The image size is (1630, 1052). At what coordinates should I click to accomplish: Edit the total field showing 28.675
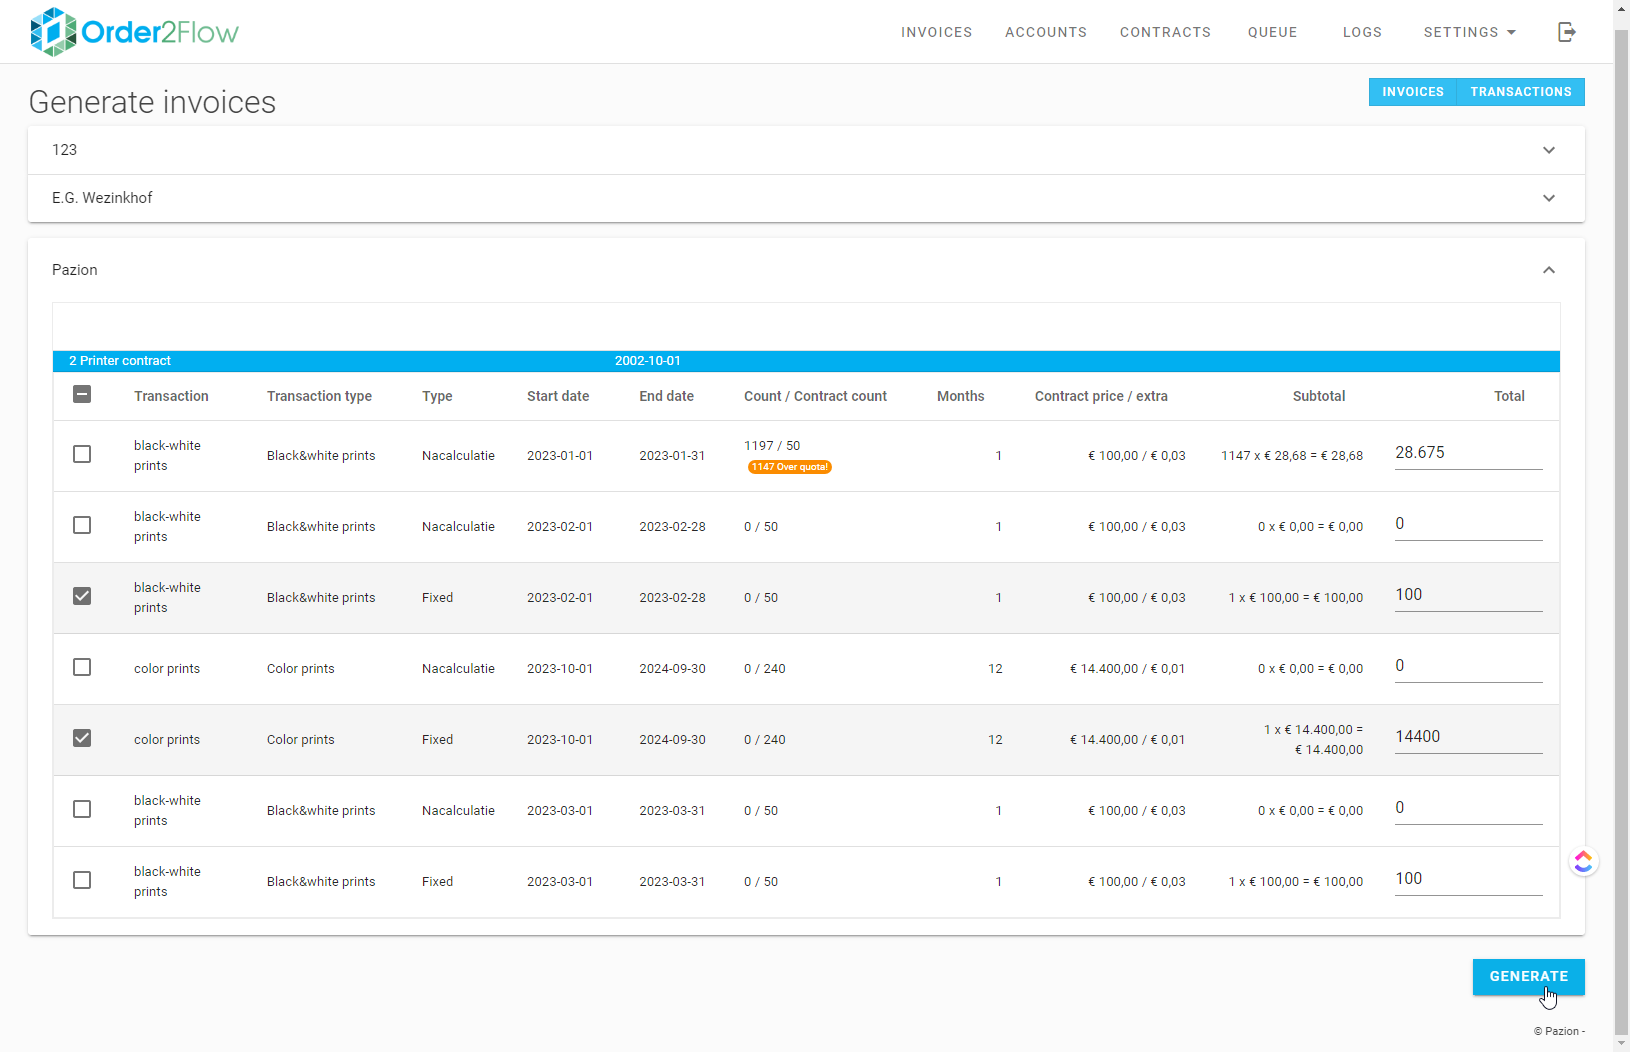[1468, 453]
